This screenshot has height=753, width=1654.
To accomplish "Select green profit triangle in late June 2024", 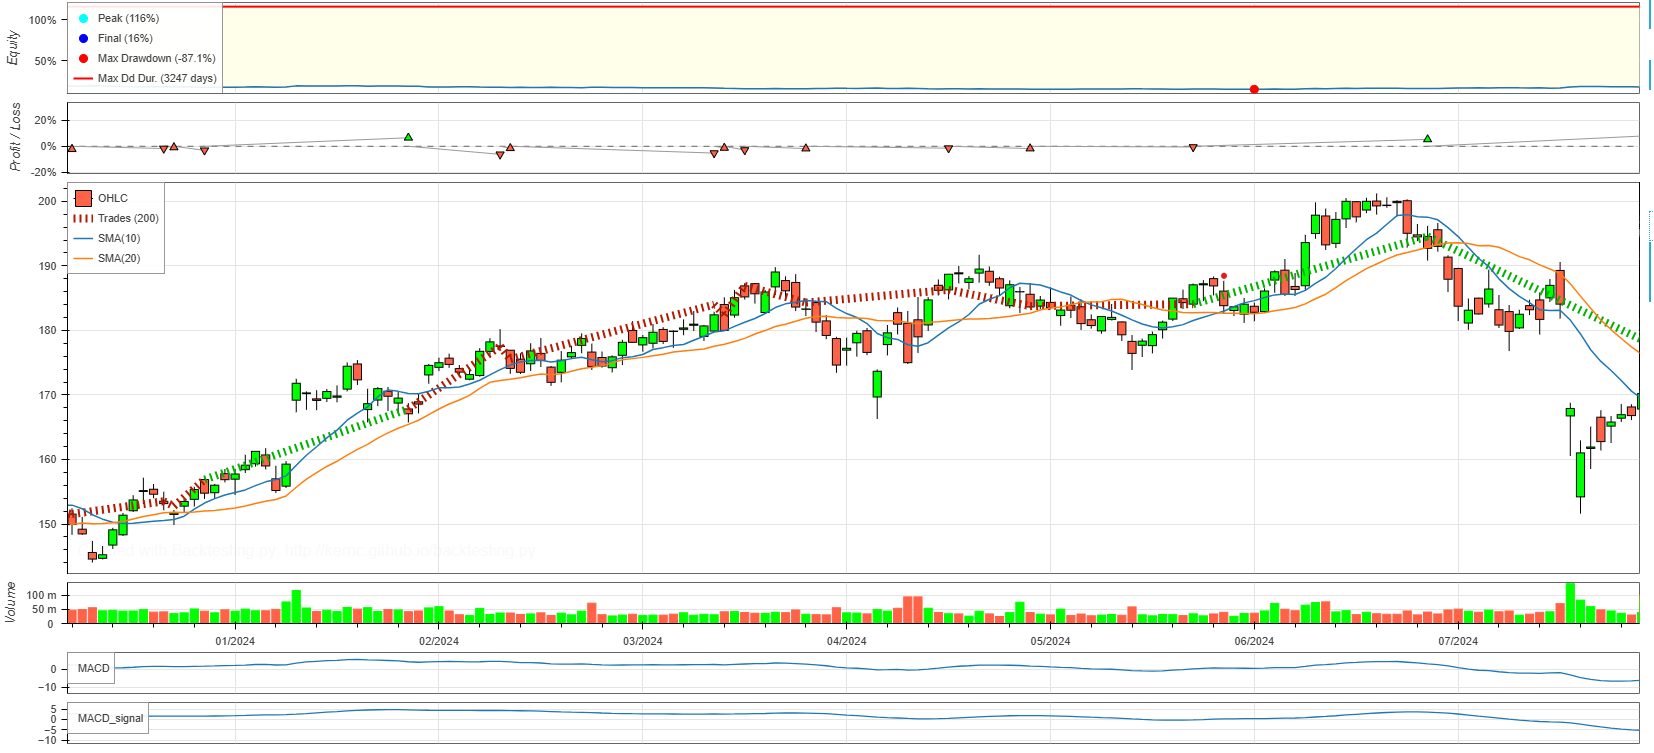I will [x=1427, y=138].
